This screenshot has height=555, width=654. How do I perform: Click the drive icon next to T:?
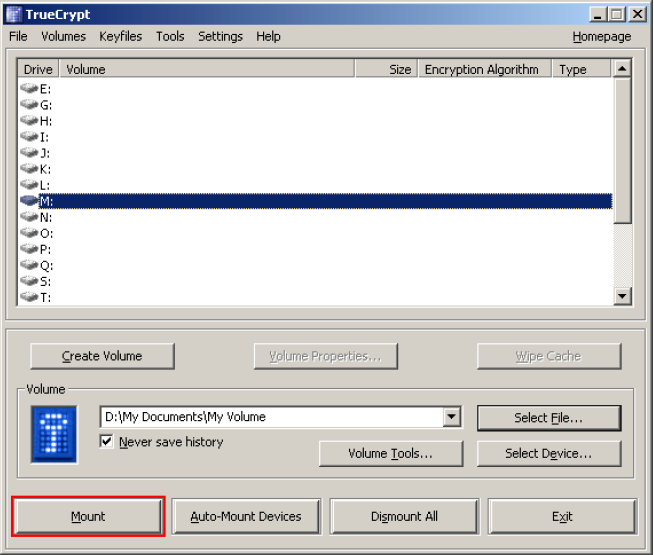[29, 297]
